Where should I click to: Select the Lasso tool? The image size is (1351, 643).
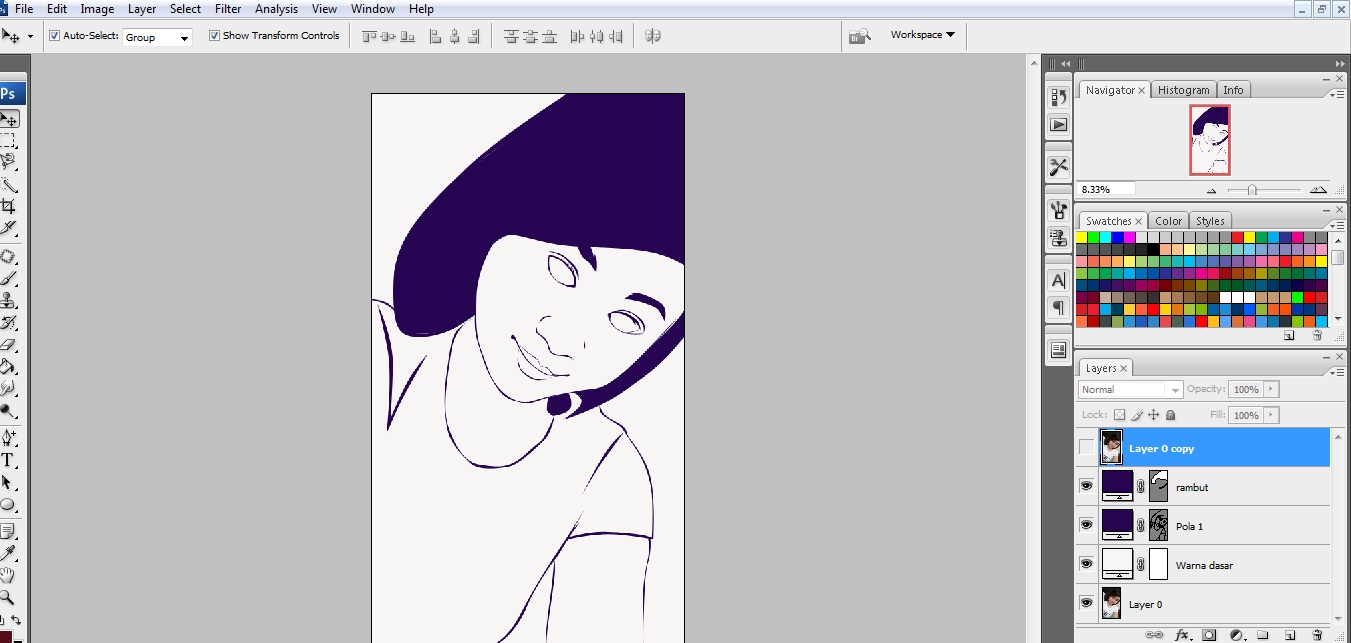8,161
